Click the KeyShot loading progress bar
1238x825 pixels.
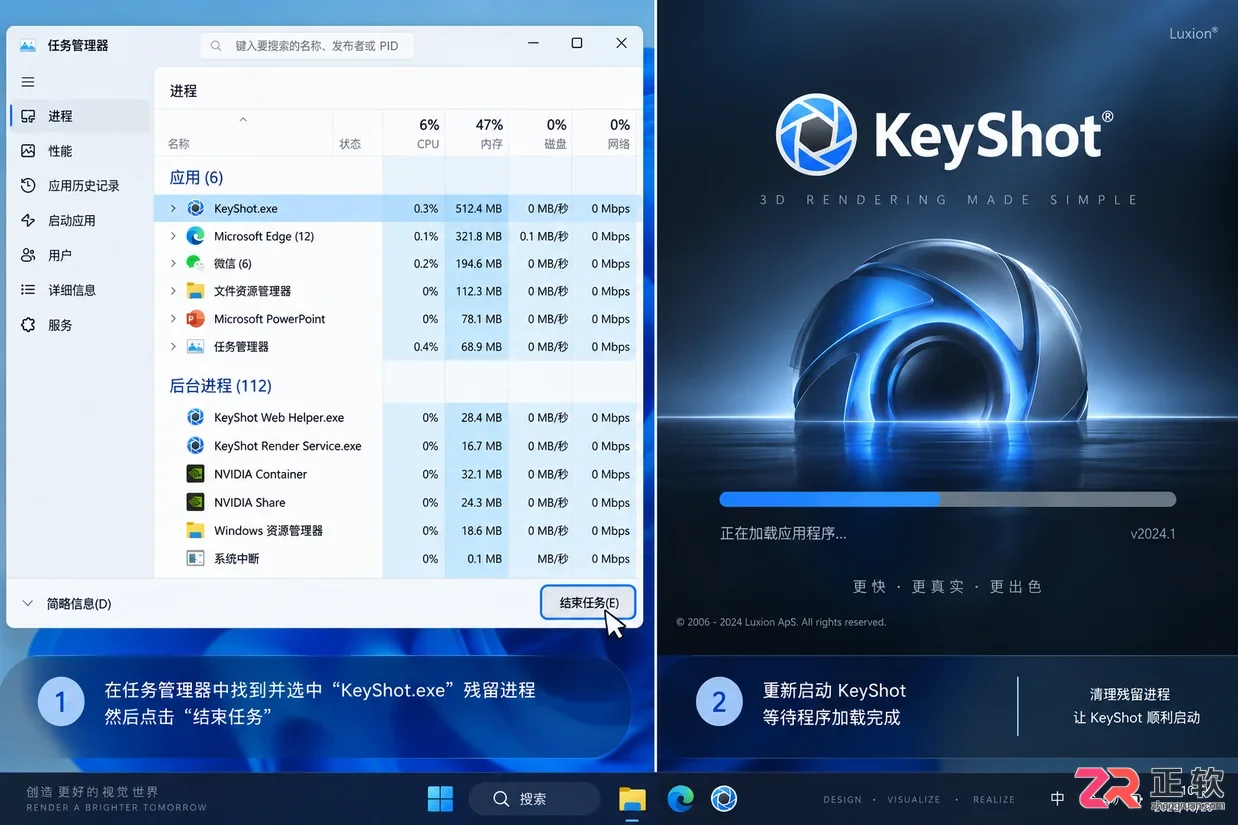tap(948, 499)
